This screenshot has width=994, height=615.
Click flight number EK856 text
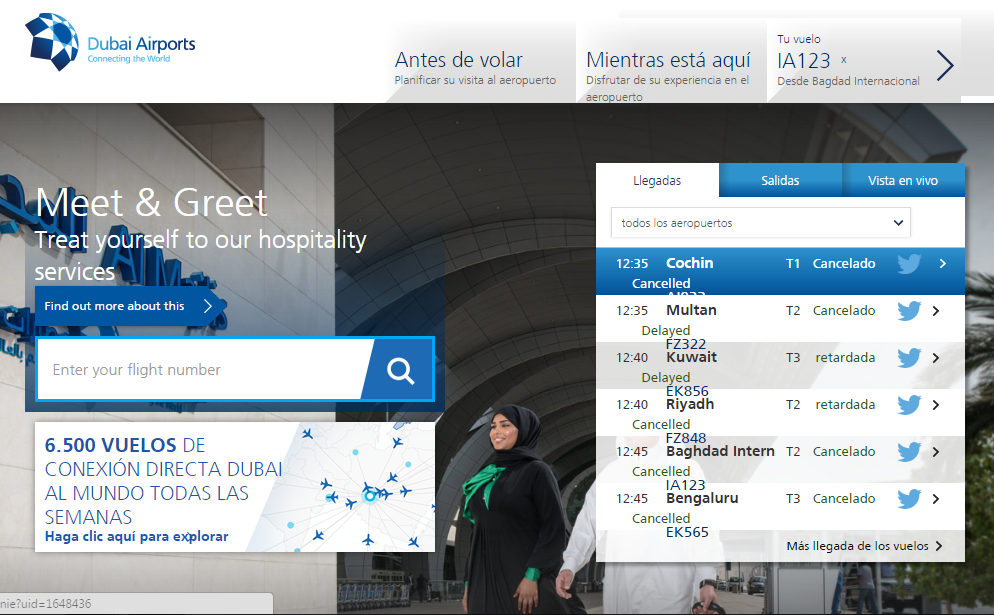(x=687, y=391)
